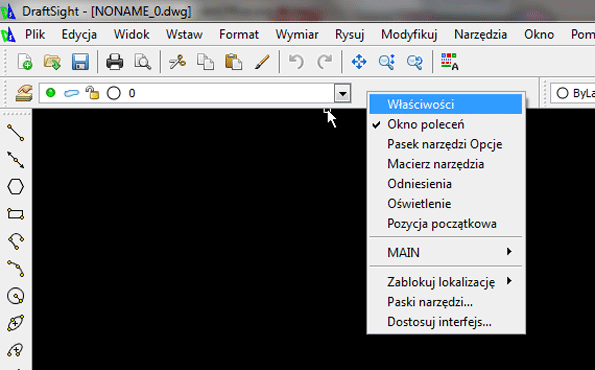Select the Rectangle tool in sidebar
This screenshot has height=370, width=595.
(x=16, y=214)
